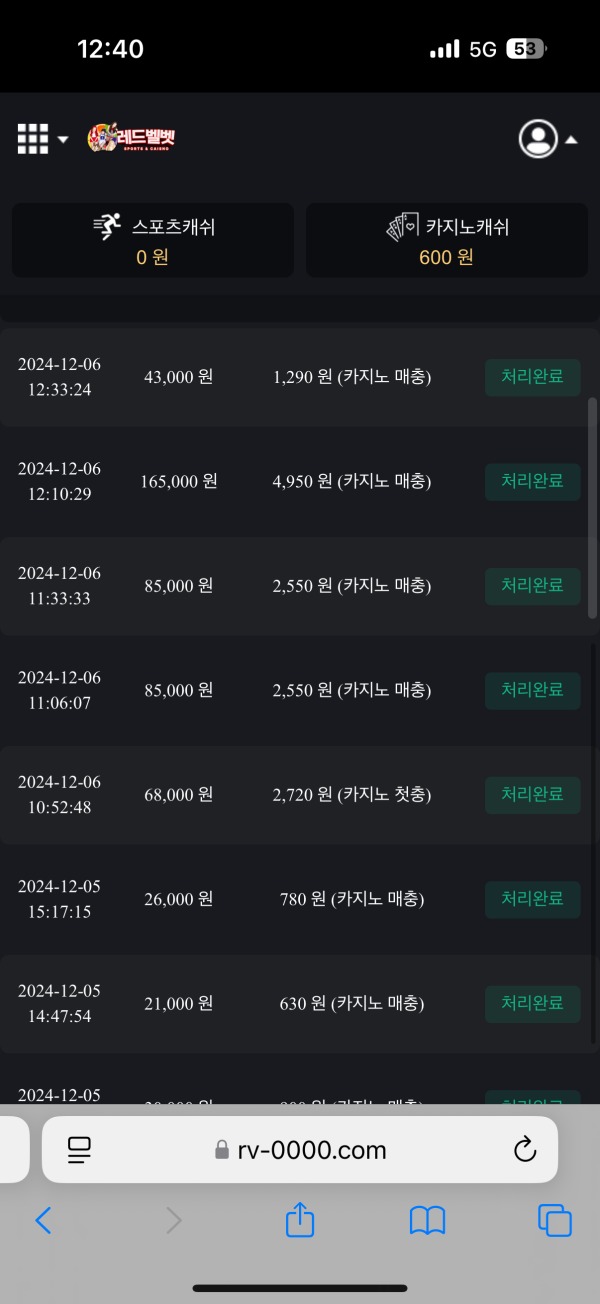
Task: Select the 카지노캐쉬 600원 panel
Action: pyautogui.click(x=446, y=240)
